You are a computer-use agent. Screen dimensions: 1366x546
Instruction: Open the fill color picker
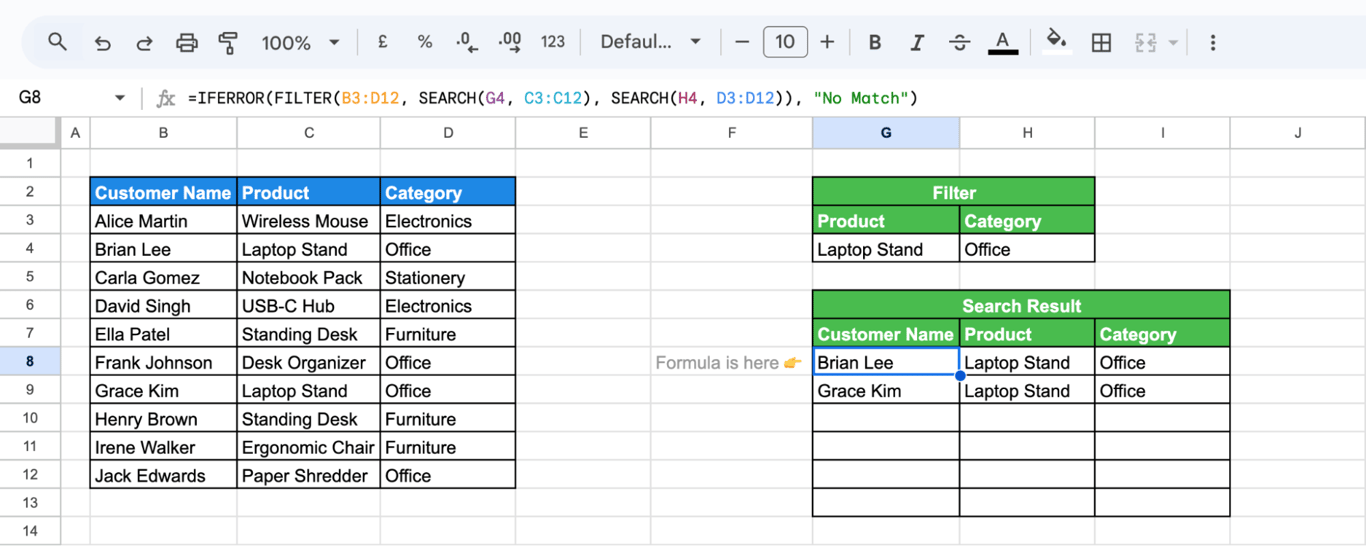tap(1056, 42)
